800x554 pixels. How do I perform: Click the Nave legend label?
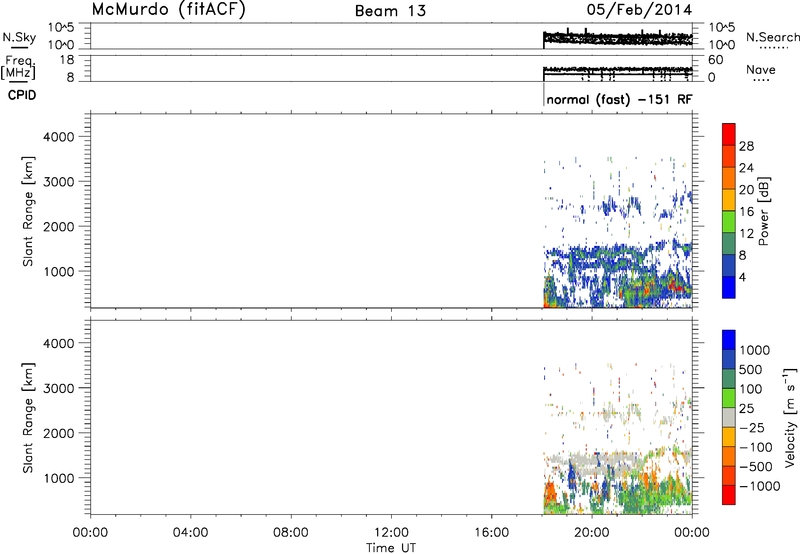coord(761,70)
